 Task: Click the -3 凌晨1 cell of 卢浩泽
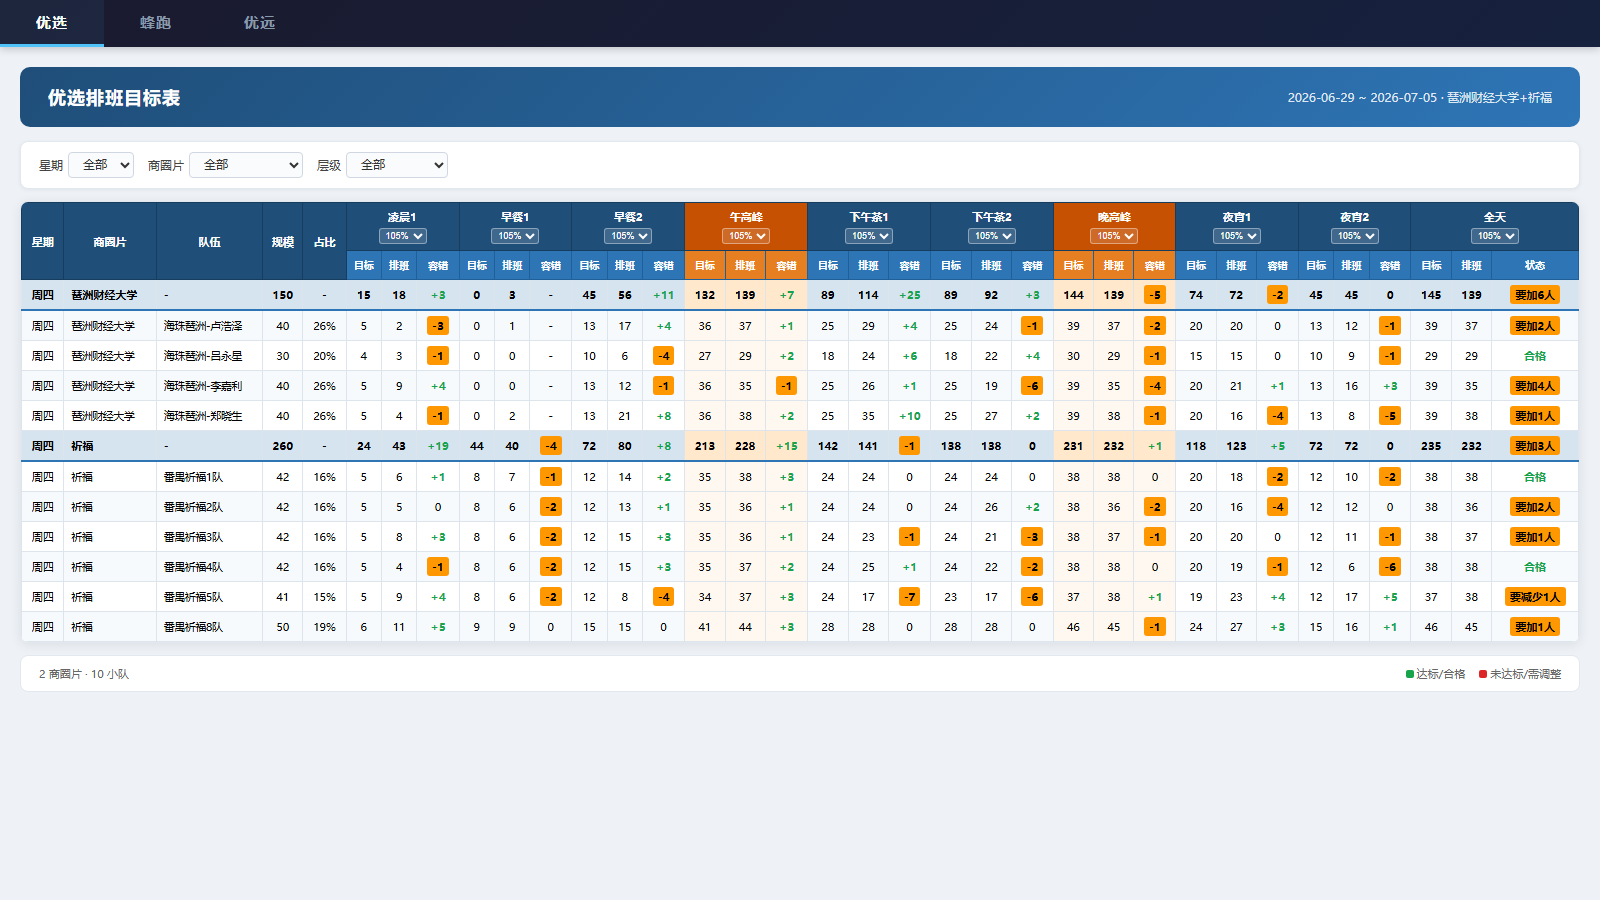point(438,326)
